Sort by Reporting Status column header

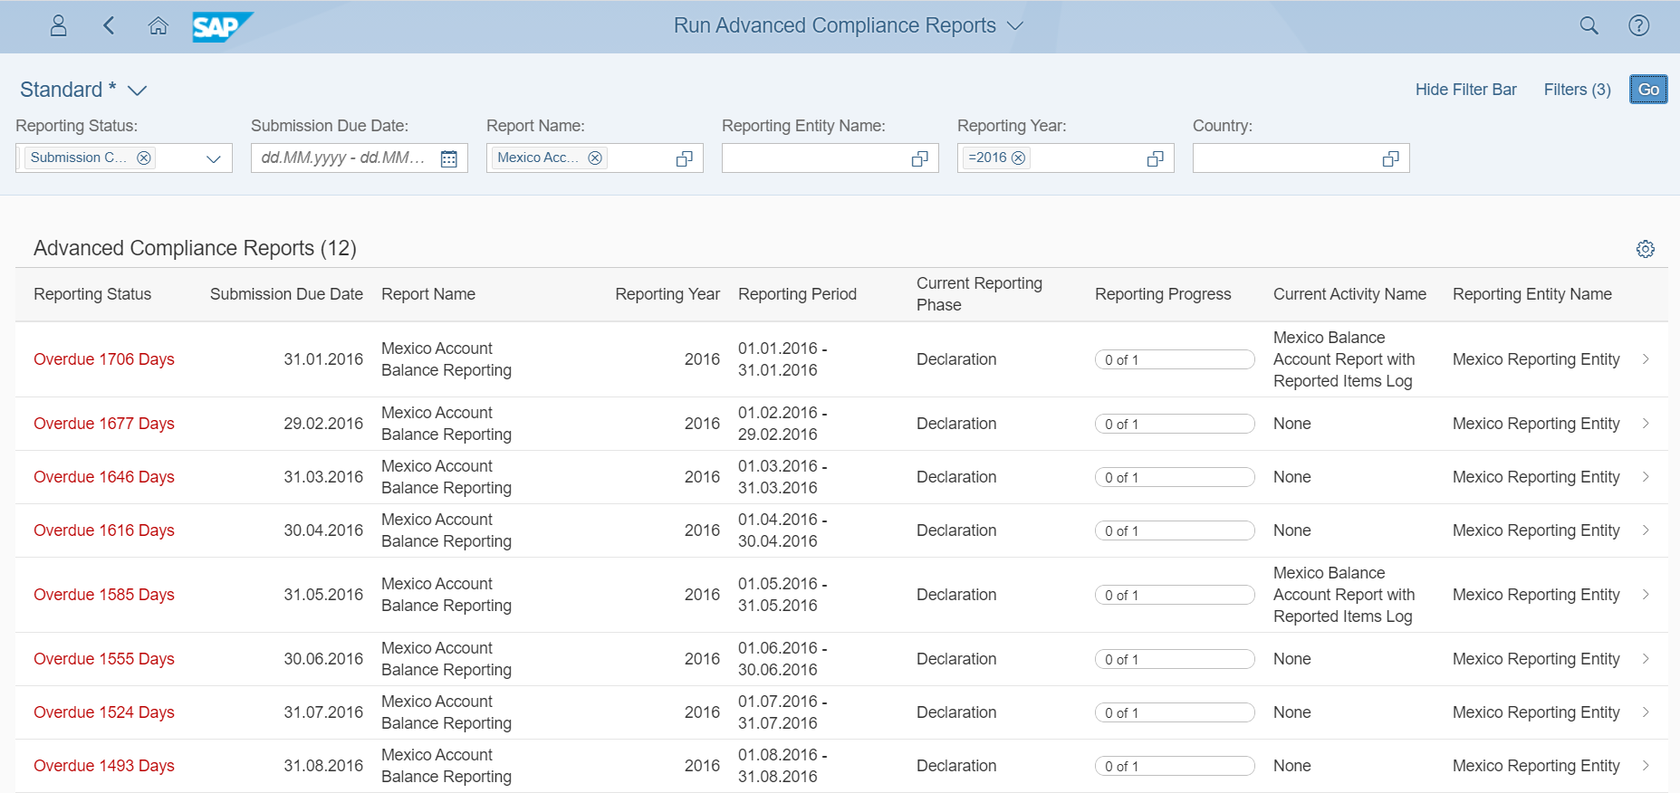(x=92, y=294)
